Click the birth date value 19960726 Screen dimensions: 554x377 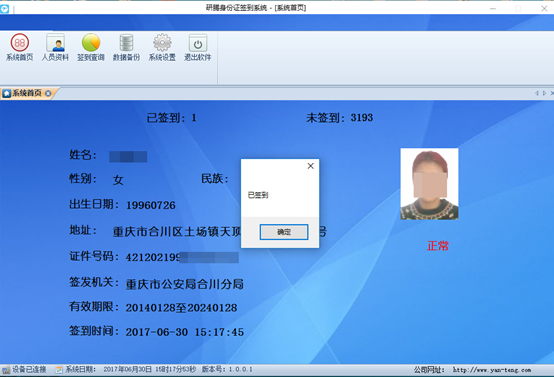pyautogui.click(x=151, y=205)
